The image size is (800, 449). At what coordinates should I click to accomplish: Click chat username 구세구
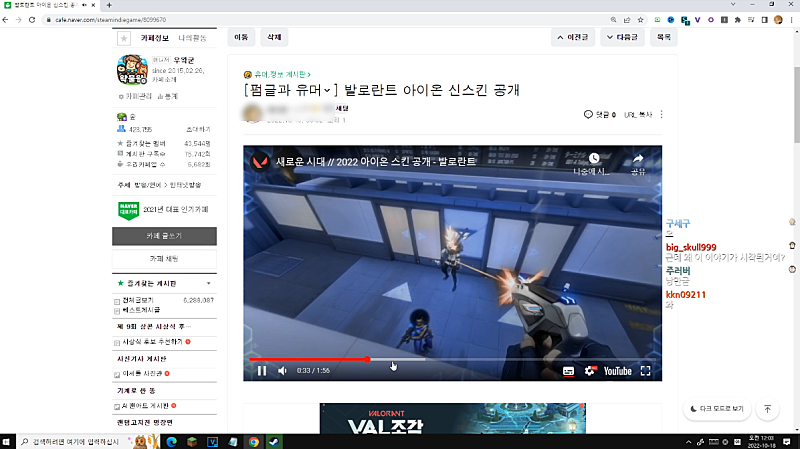coord(678,223)
